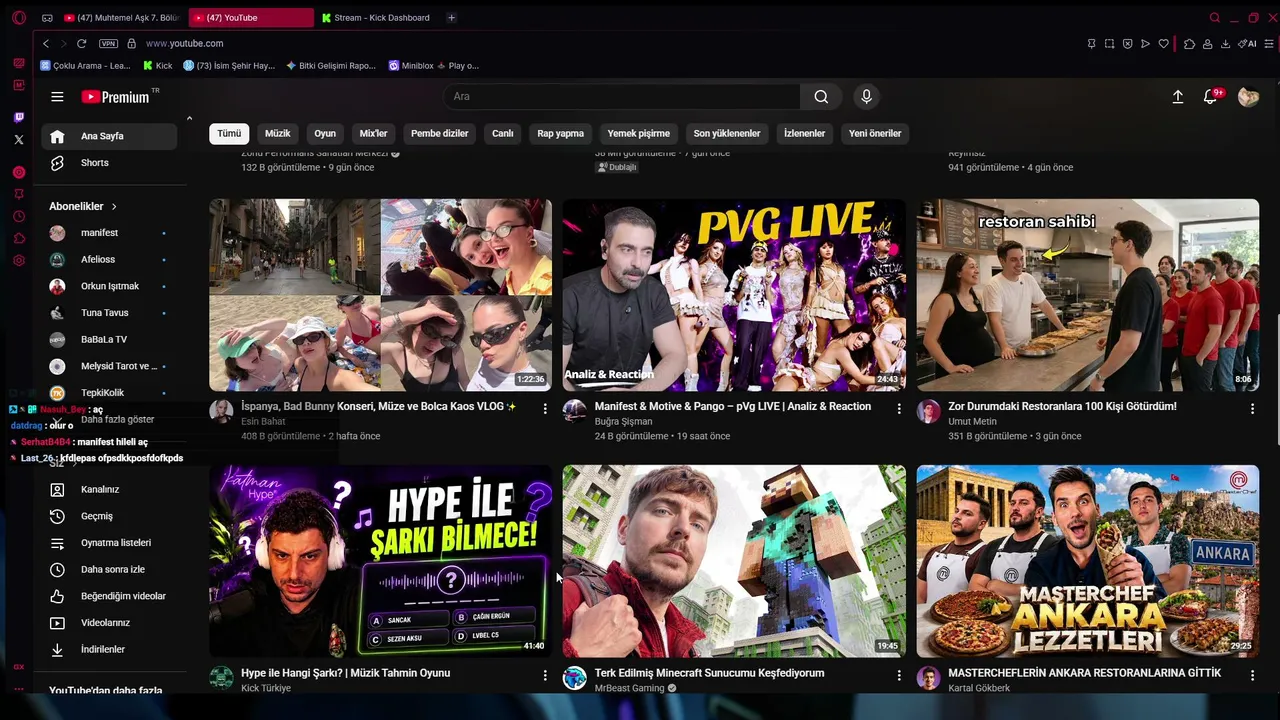Select the Canlı filter chip
Viewport: 1280px width, 720px height.
pyautogui.click(x=503, y=133)
